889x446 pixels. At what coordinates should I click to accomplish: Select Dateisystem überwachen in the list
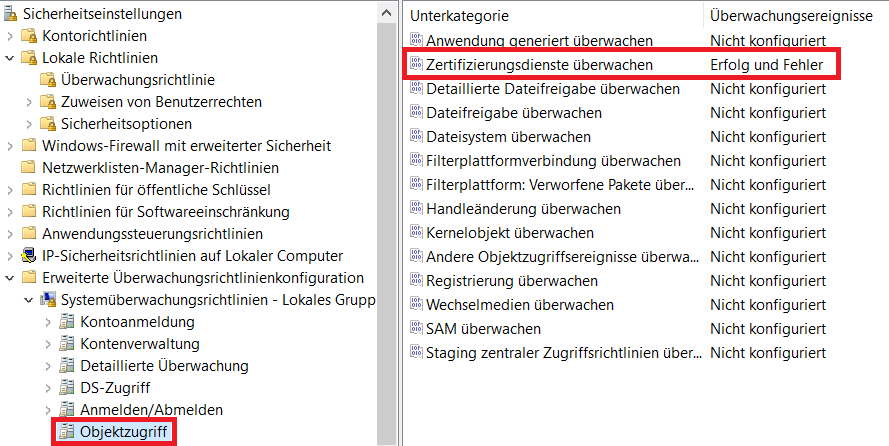(x=508, y=137)
